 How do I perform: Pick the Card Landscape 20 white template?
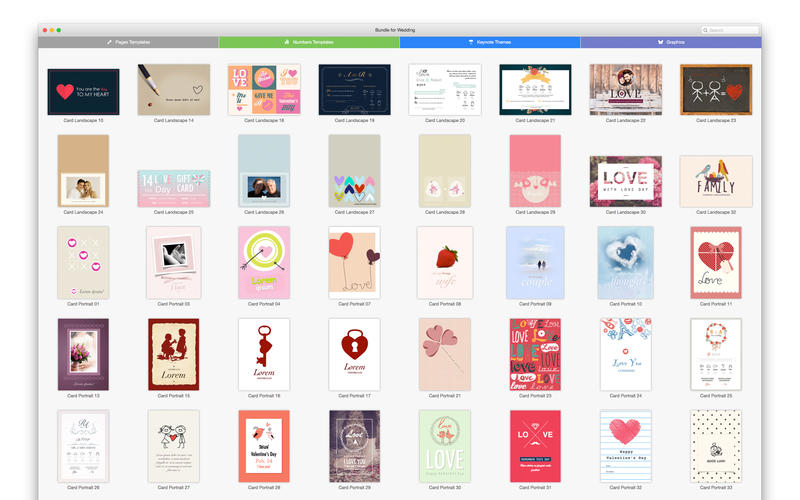pos(445,90)
